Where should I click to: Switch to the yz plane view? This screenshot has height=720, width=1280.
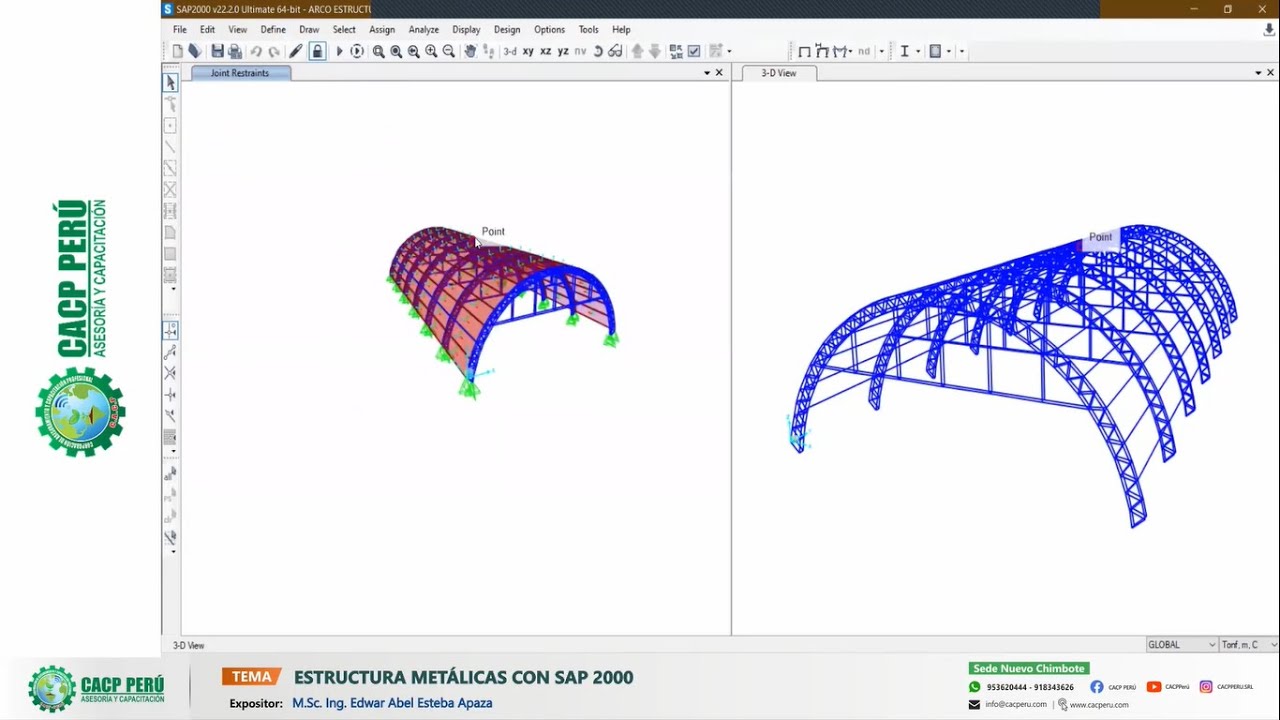pos(563,51)
